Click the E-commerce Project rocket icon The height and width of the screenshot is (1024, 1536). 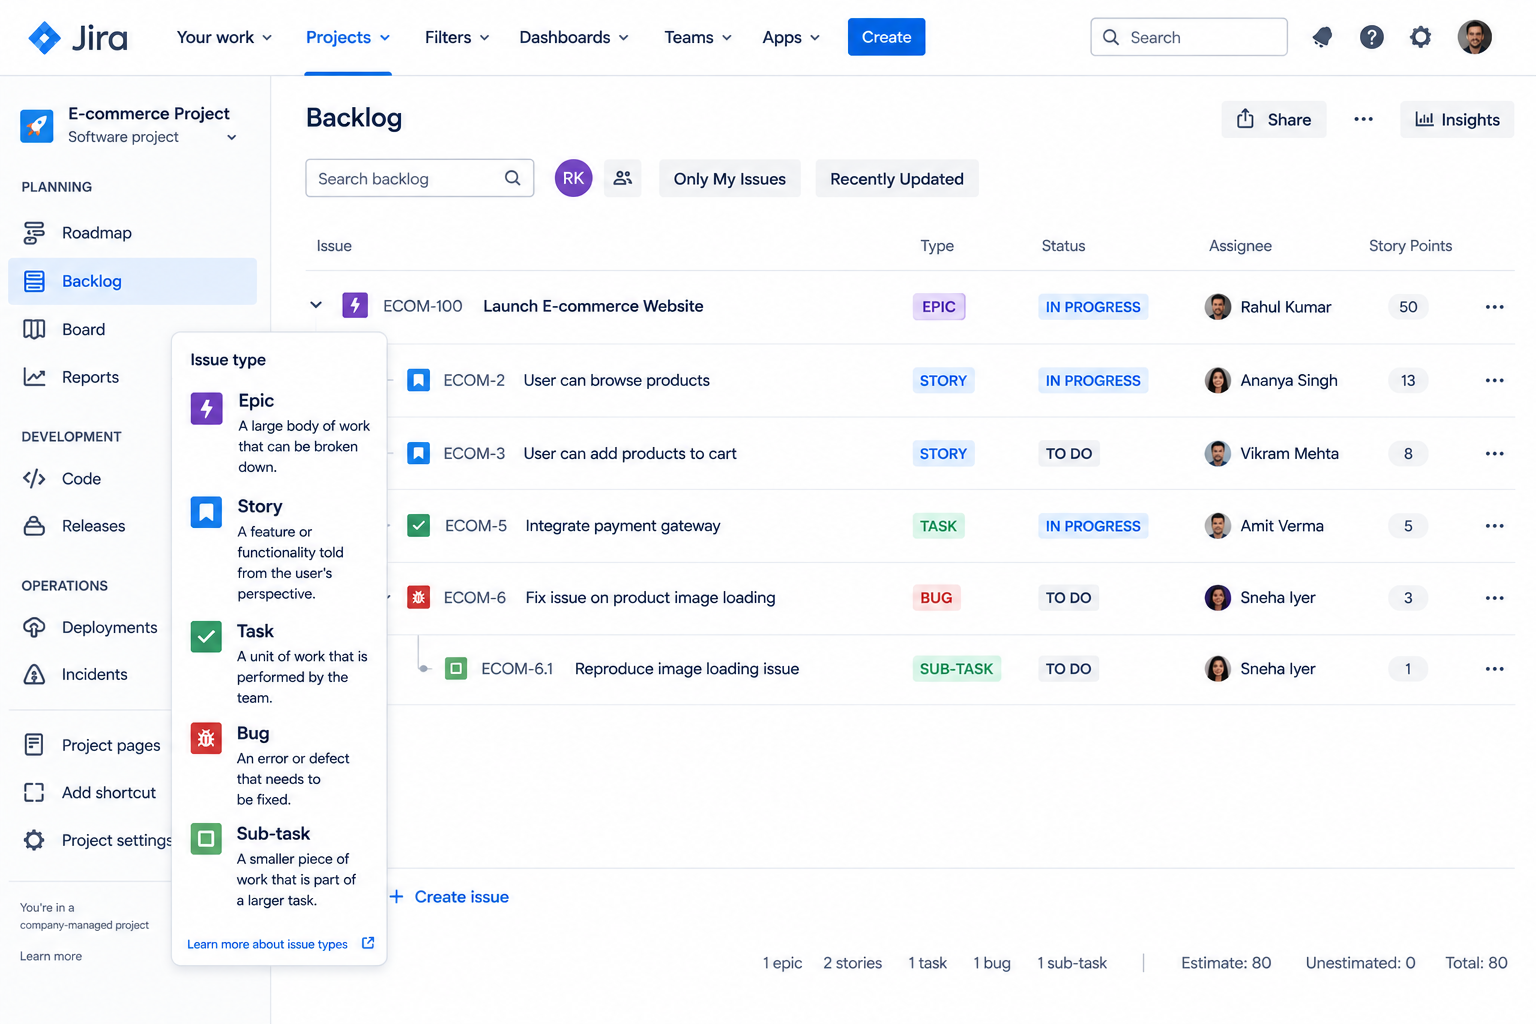[37, 126]
